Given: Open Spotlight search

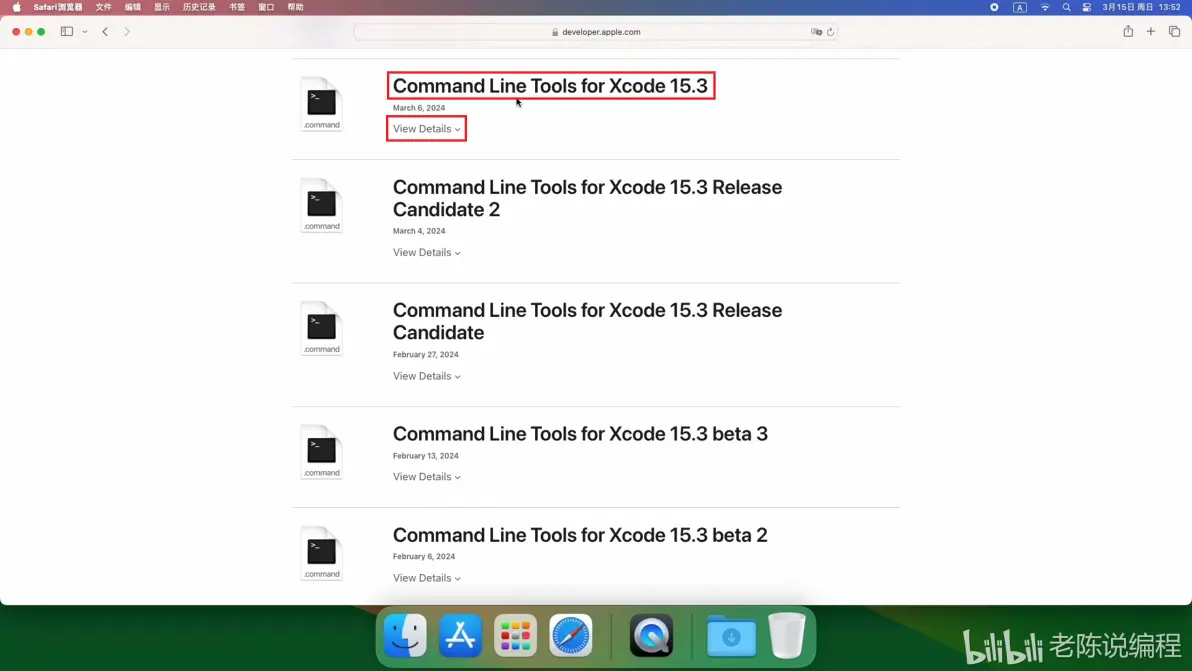Looking at the screenshot, I should pyautogui.click(x=1066, y=7).
